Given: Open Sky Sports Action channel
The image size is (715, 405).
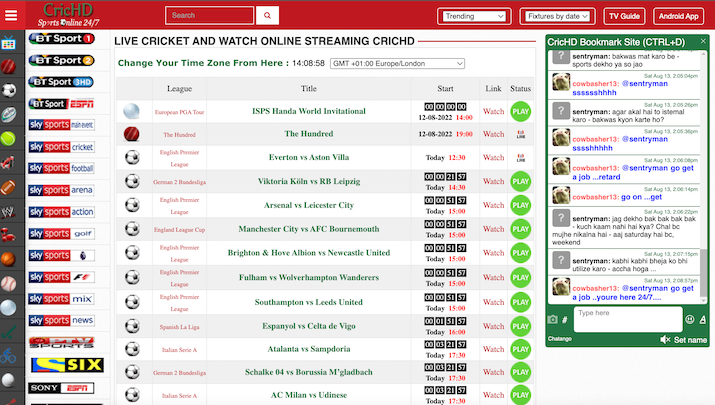Looking at the screenshot, I should tap(62, 212).
